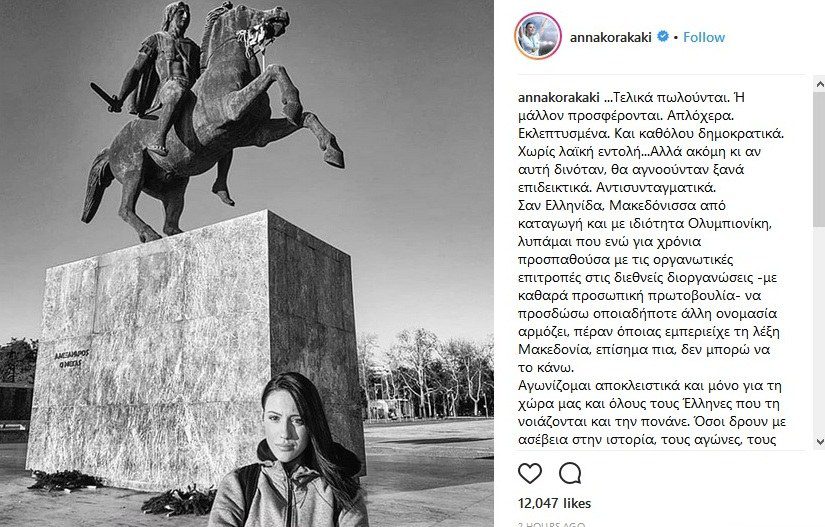Screen dimensions: 825x527
Task: Open comments via the speech bubble icon
Action: click(x=570, y=473)
